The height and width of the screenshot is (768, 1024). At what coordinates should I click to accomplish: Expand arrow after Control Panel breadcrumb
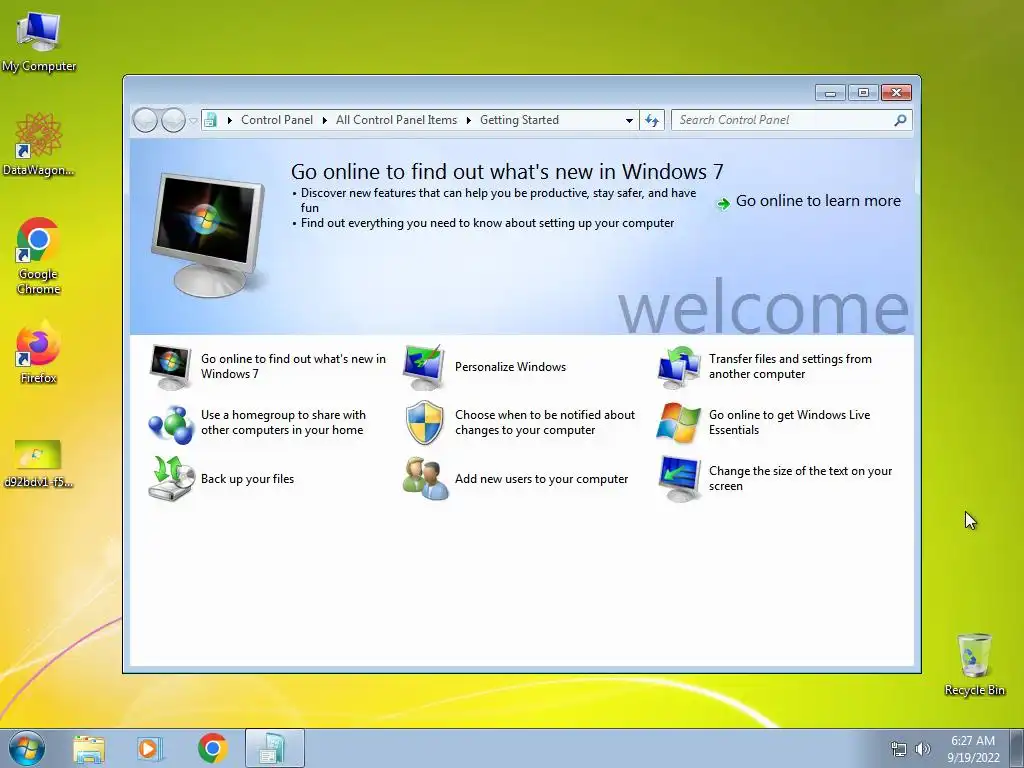pyautogui.click(x=325, y=120)
